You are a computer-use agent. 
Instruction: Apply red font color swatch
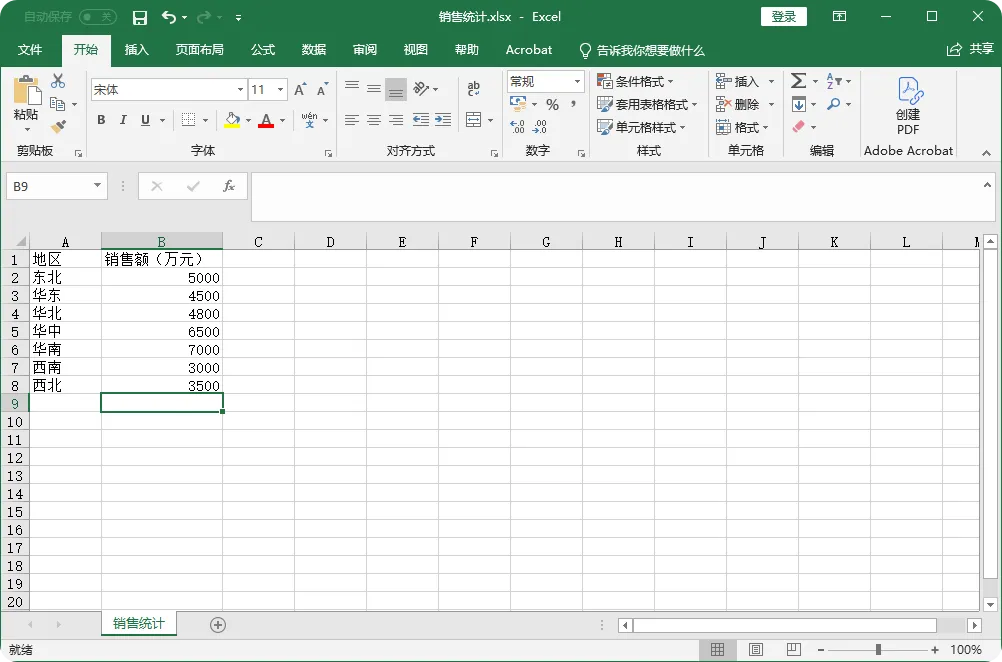(266, 120)
